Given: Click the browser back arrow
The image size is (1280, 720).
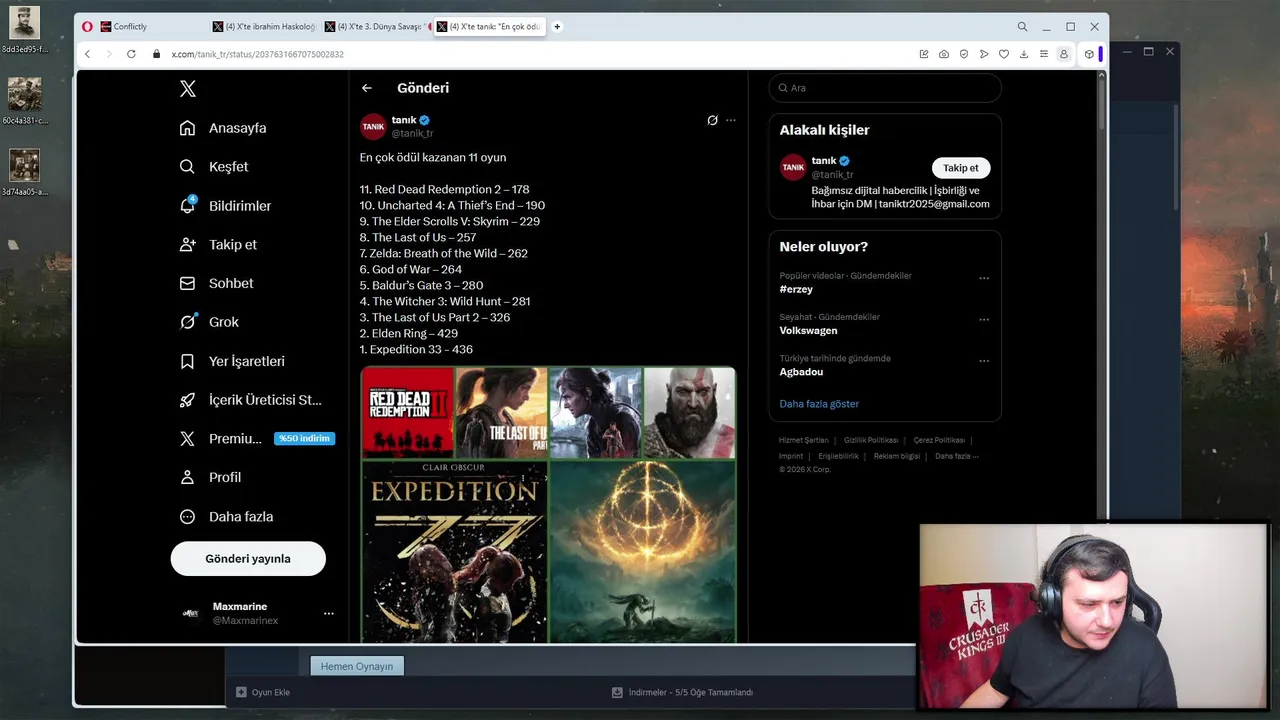Looking at the screenshot, I should coord(87,54).
